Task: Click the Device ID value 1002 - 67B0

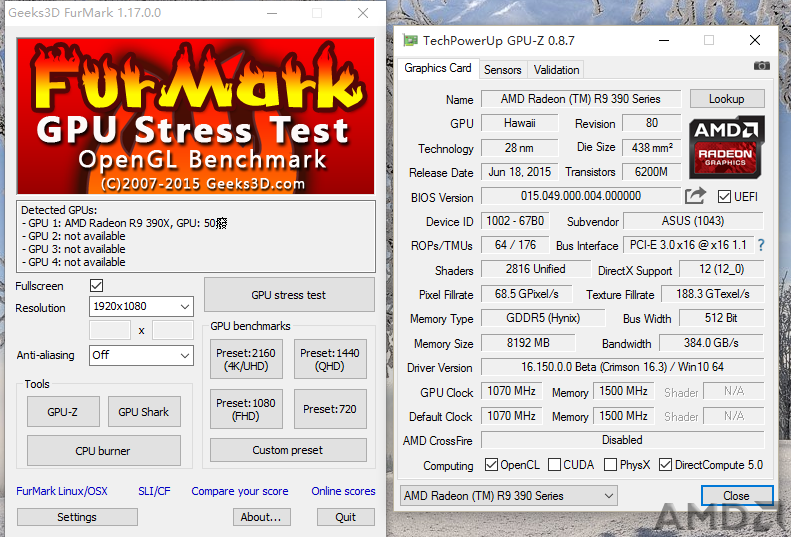Action: [515, 221]
